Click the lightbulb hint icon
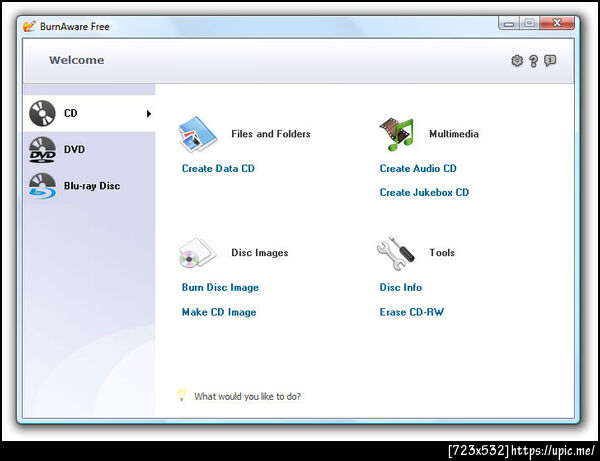 click(182, 395)
